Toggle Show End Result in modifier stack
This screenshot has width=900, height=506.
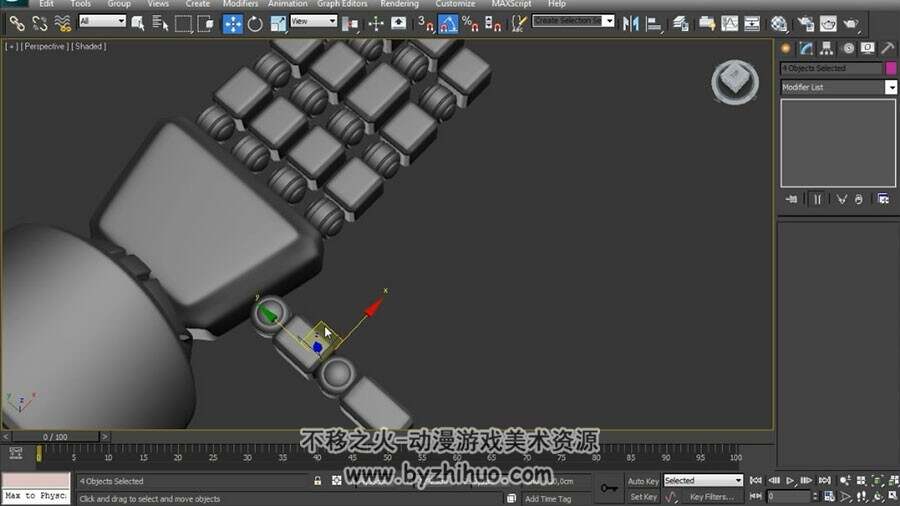click(x=817, y=199)
